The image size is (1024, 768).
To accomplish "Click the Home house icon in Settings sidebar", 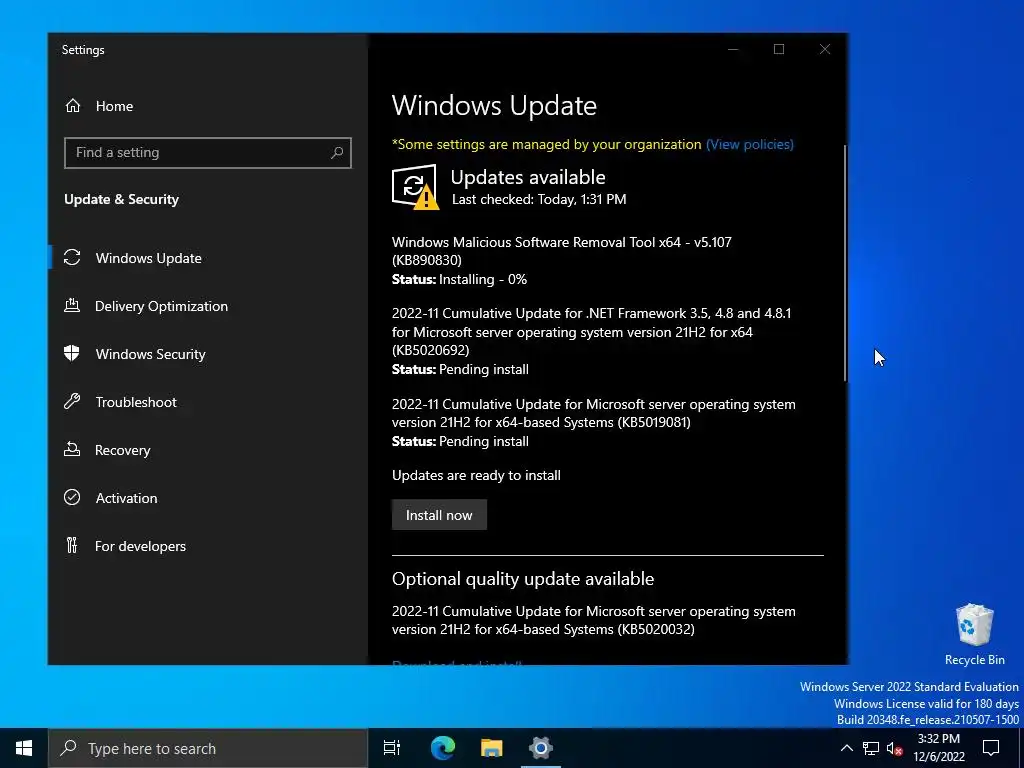I will pyautogui.click(x=72, y=105).
